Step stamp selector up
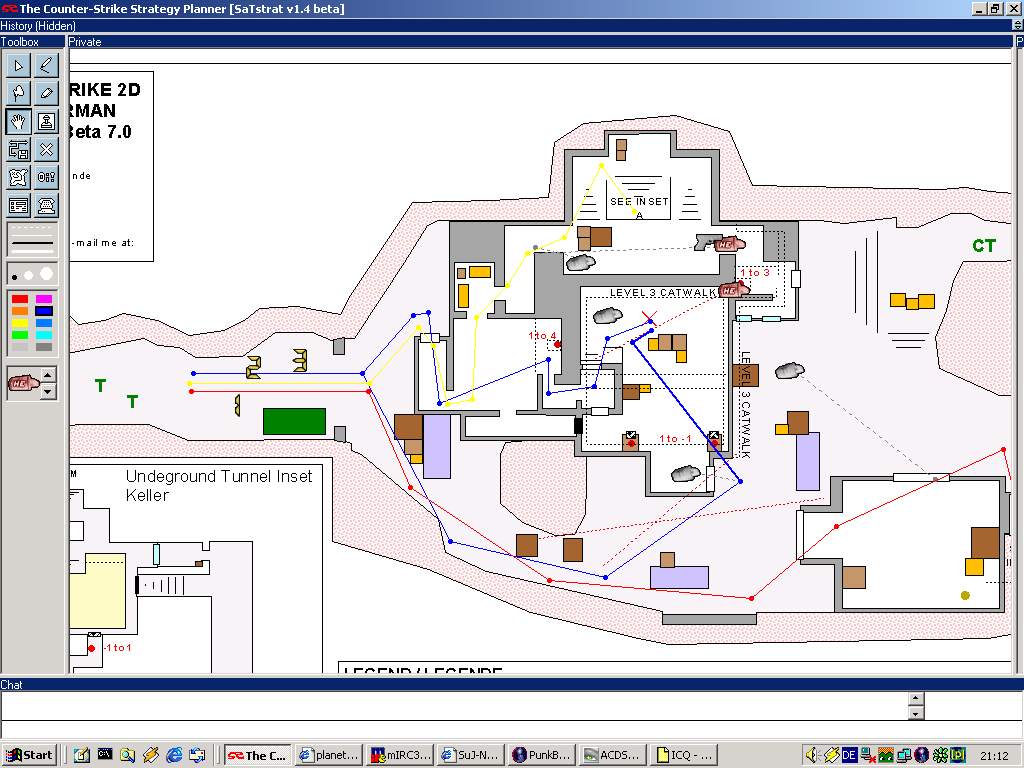Viewport: 1024px width, 768px height. [48, 375]
